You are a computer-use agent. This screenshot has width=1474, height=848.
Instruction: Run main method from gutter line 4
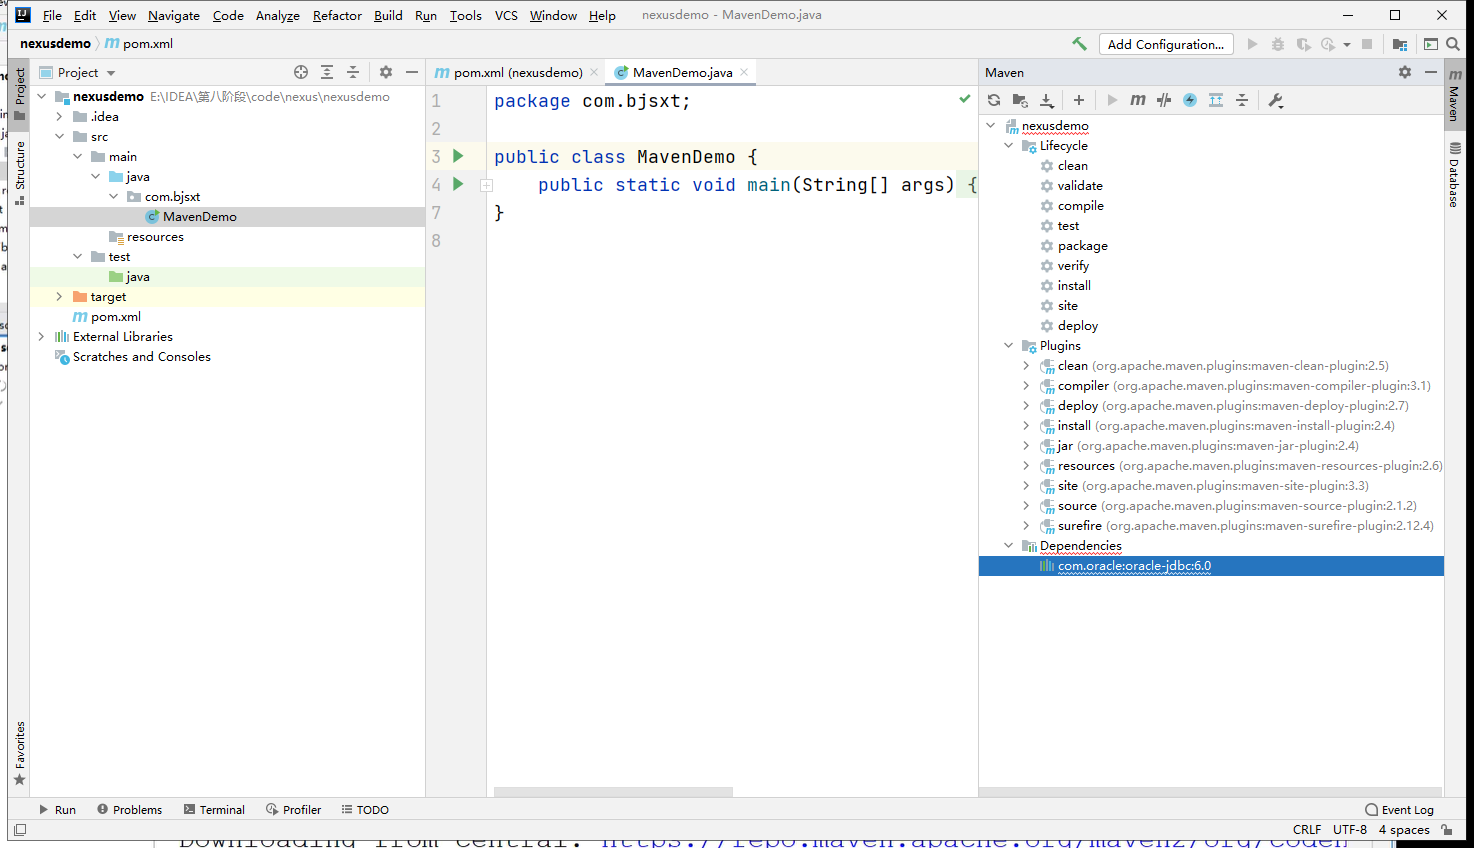pyautogui.click(x=458, y=184)
